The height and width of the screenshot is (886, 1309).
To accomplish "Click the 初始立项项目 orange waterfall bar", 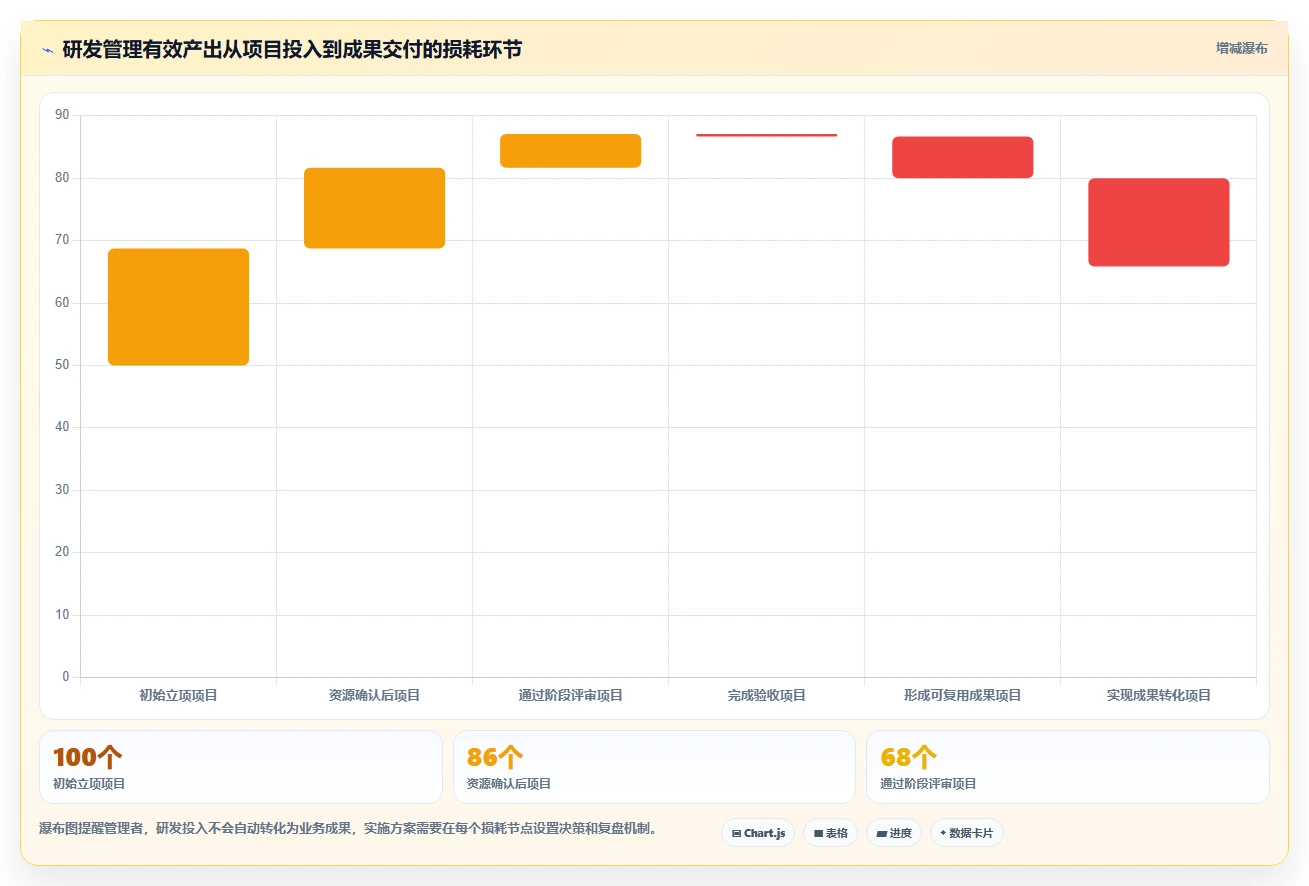I will tap(178, 307).
